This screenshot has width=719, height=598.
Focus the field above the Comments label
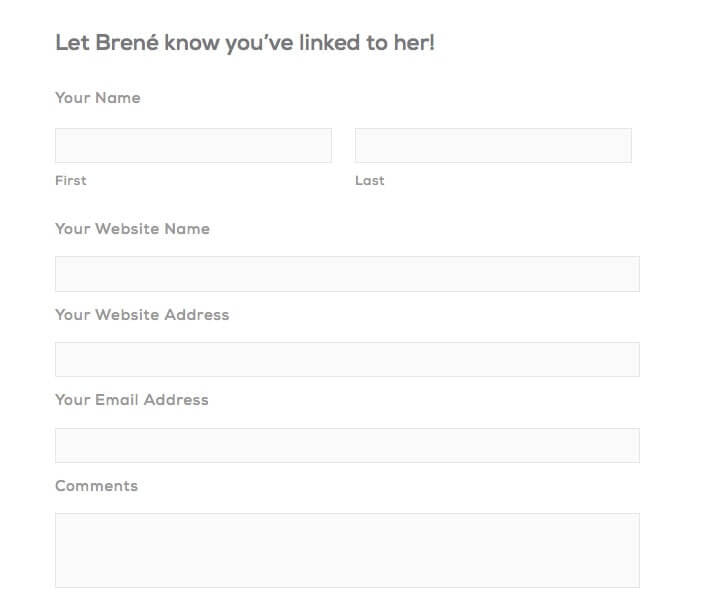[x=347, y=445]
